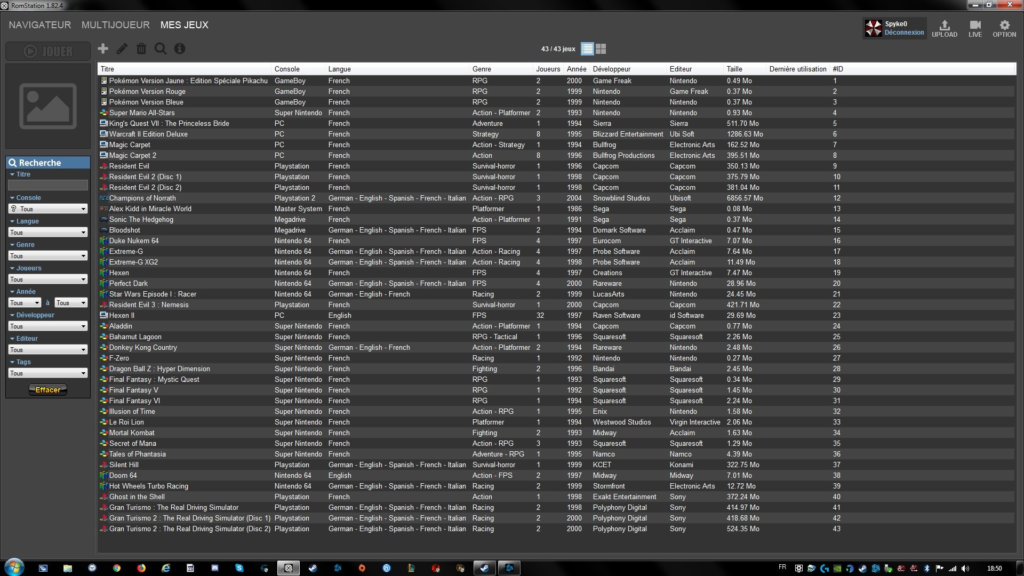Open the Genre filter dropdown
The image size is (1024, 576).
pos(48,256)
